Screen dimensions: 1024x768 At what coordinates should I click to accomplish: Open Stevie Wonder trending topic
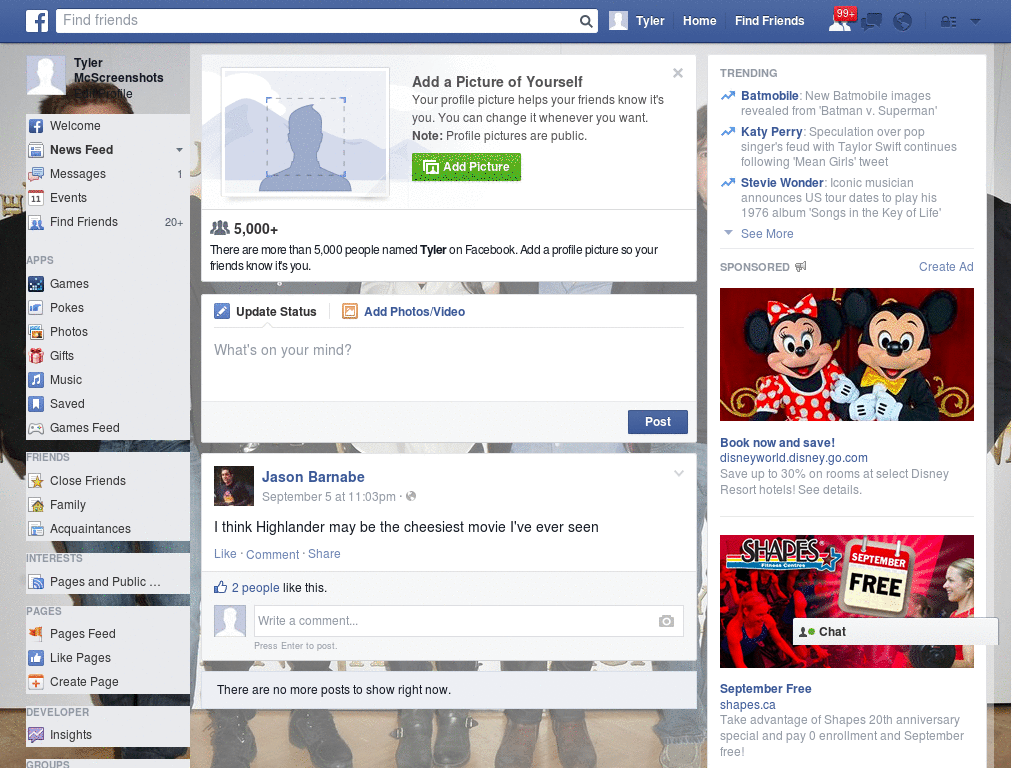782,183
